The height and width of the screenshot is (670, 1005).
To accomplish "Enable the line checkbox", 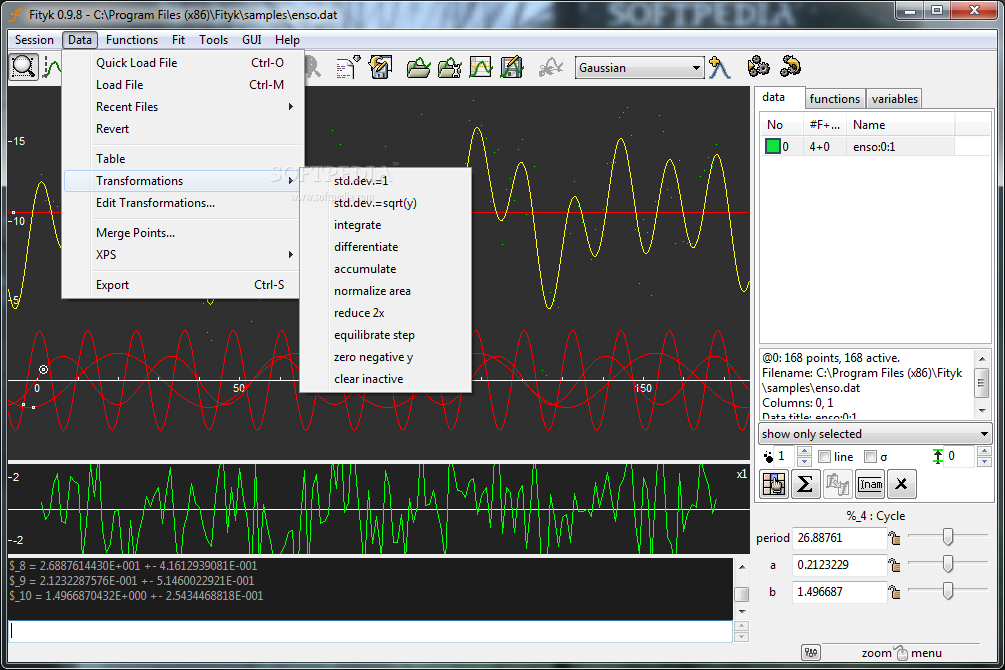I will tap(825, 456).
